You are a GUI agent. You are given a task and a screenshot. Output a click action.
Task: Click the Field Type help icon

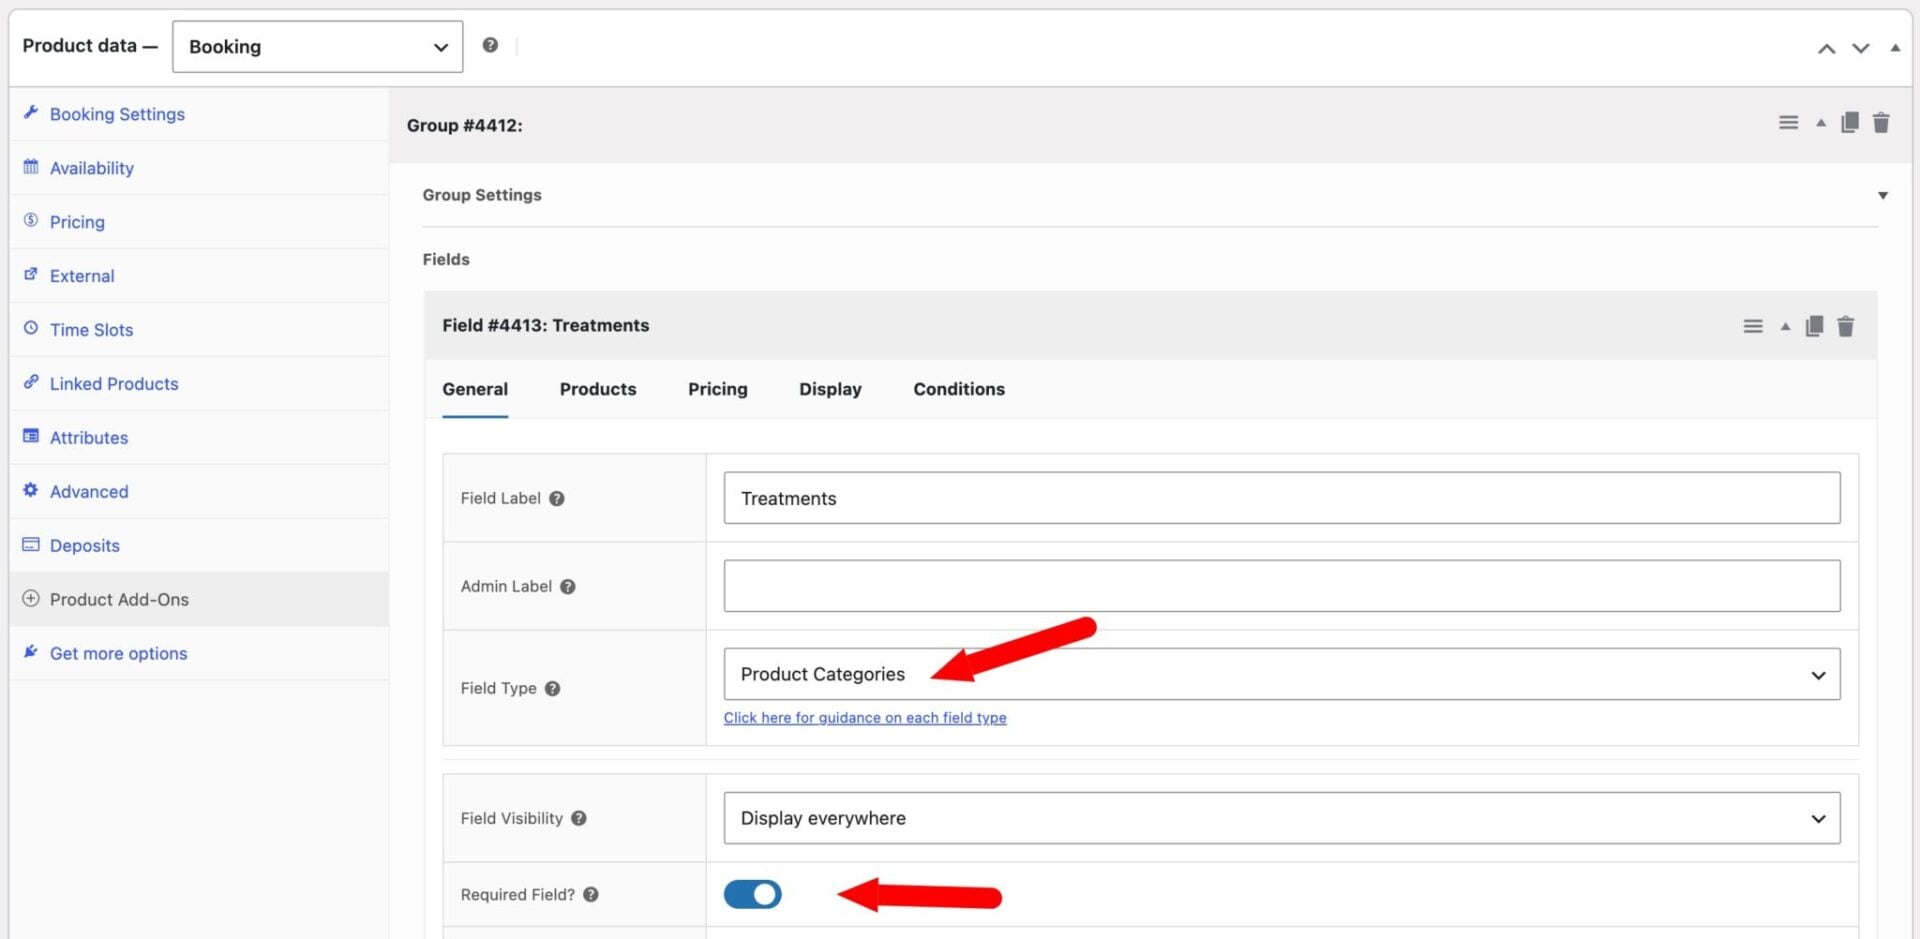click(553, 689)
